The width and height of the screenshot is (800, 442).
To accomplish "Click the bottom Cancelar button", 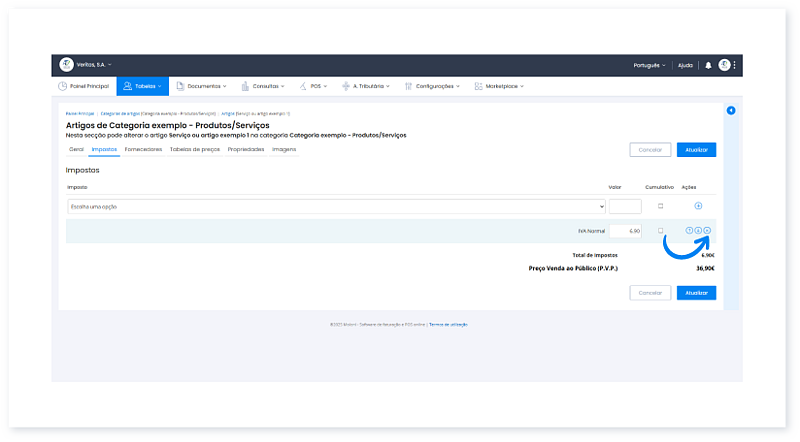I will [x=650, y=293].
